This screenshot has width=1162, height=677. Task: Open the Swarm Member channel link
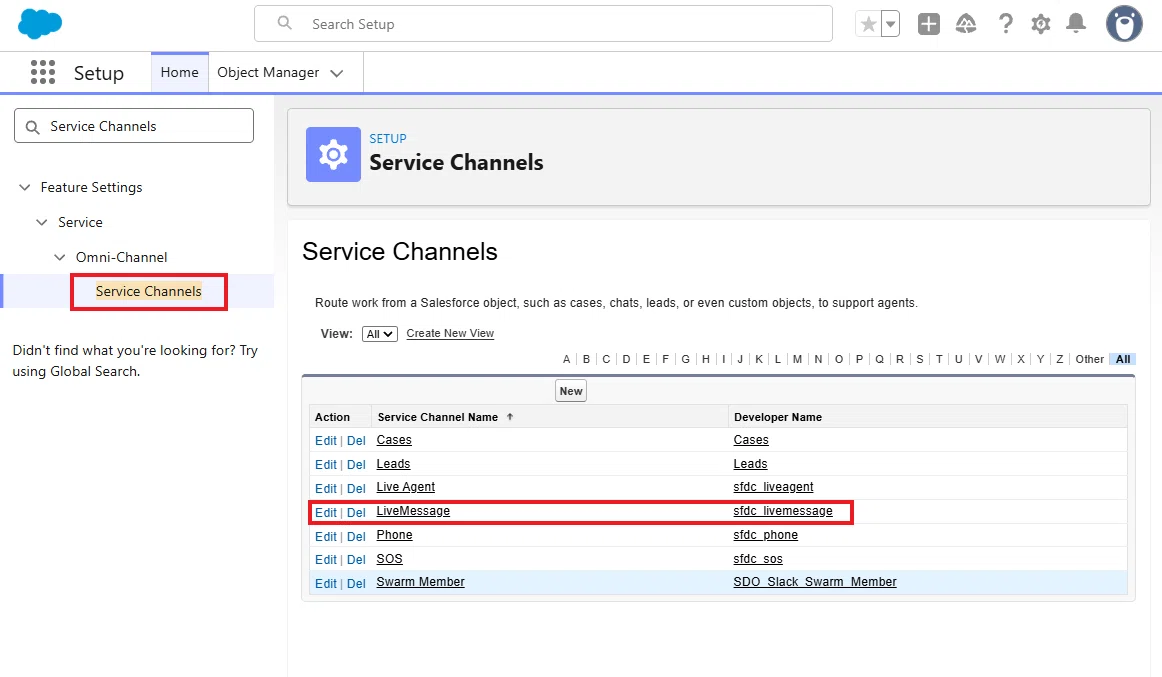click(420, 581)
